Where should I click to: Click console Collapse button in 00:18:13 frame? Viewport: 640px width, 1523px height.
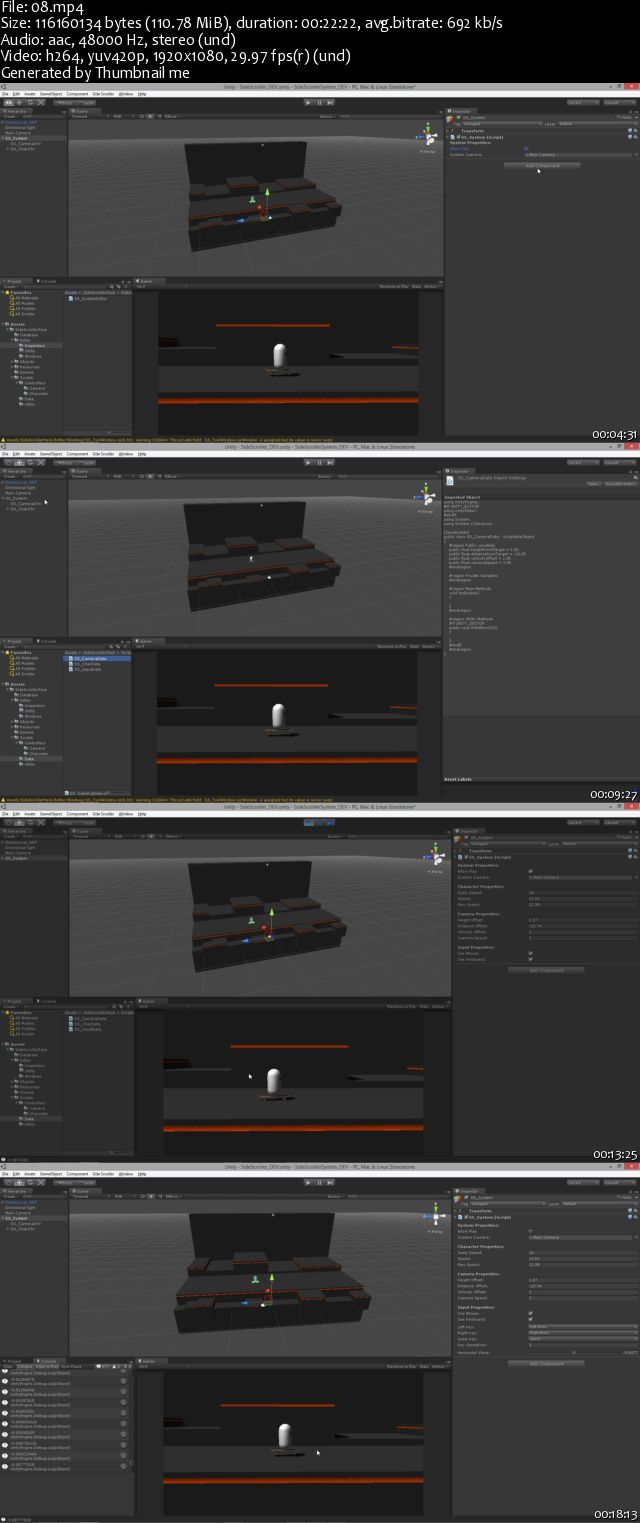pyautogui.click(x=25, y=1366)
